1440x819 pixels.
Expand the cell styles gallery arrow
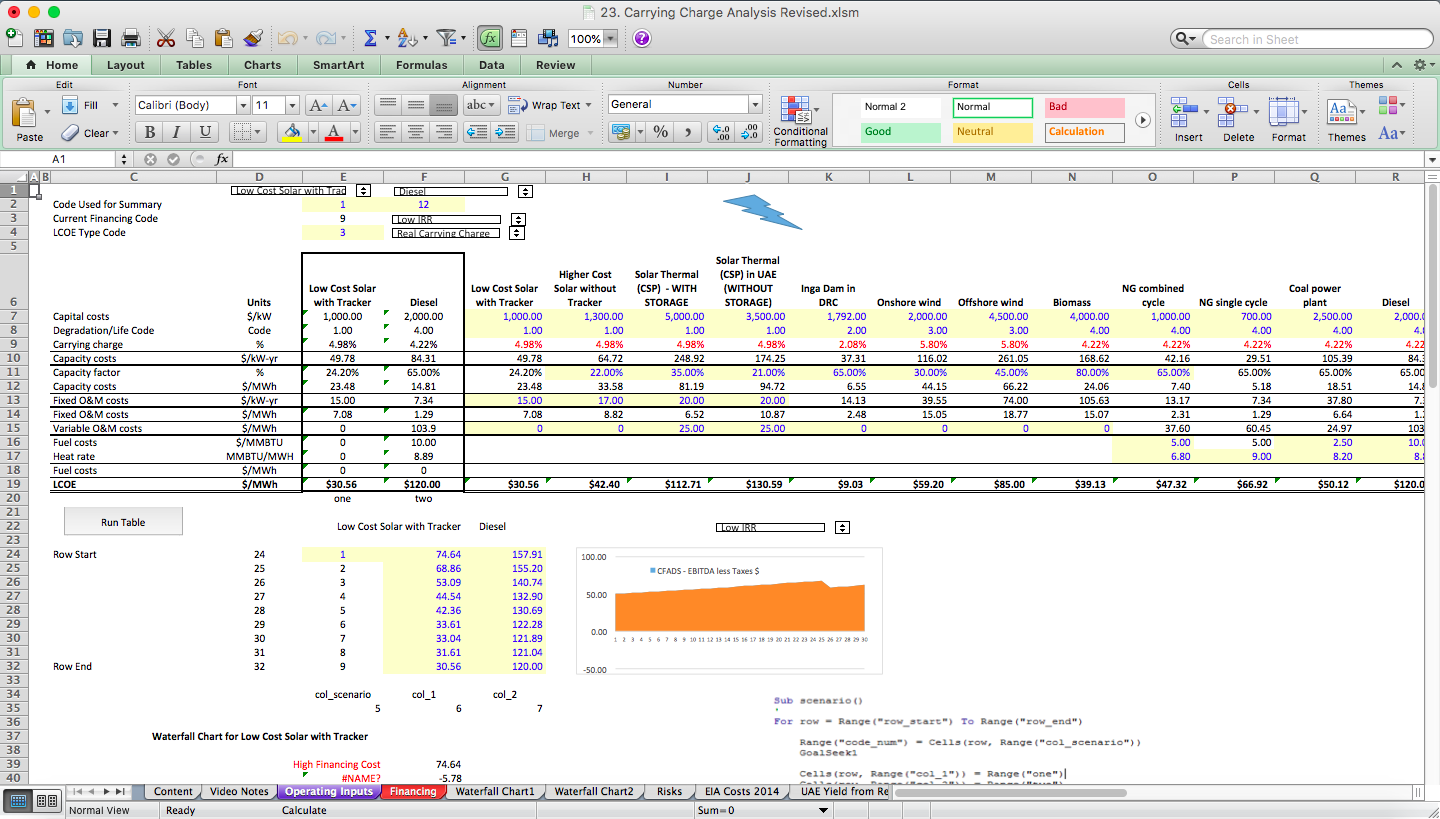point(1143,119)
